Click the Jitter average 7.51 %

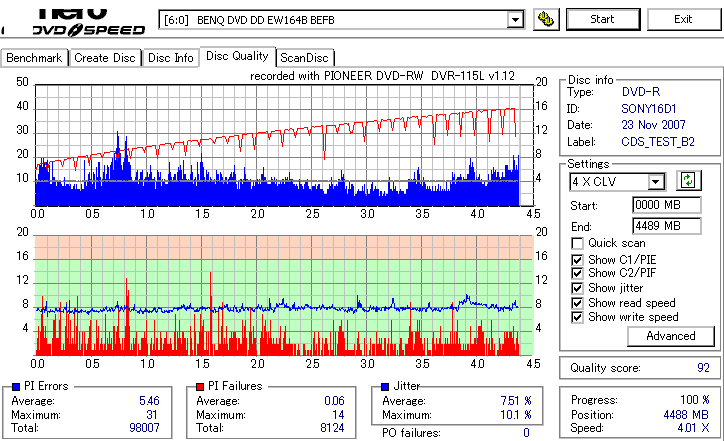click(516, 401)
